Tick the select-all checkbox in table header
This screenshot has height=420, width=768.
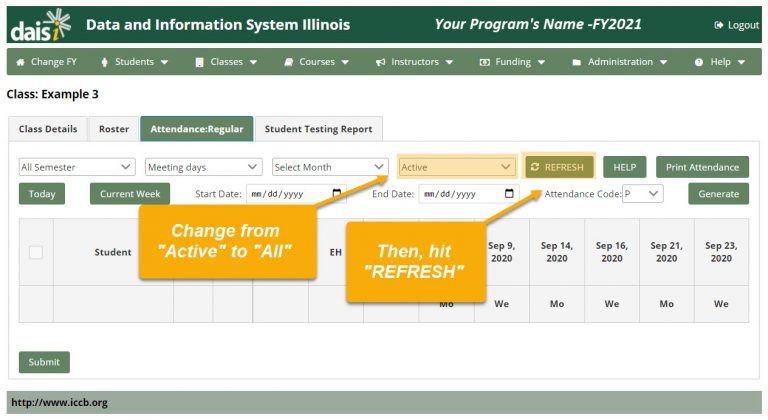coord(36,252)
